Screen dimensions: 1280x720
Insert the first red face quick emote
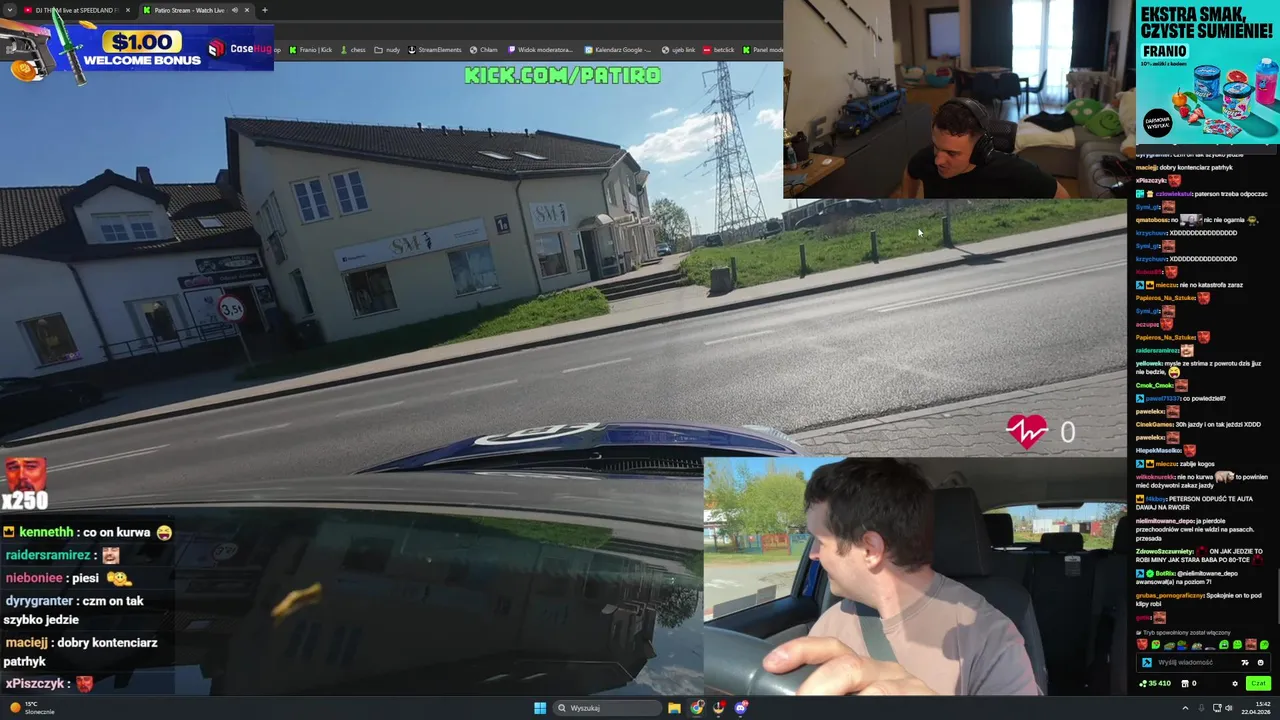[x=1142, y=645]
